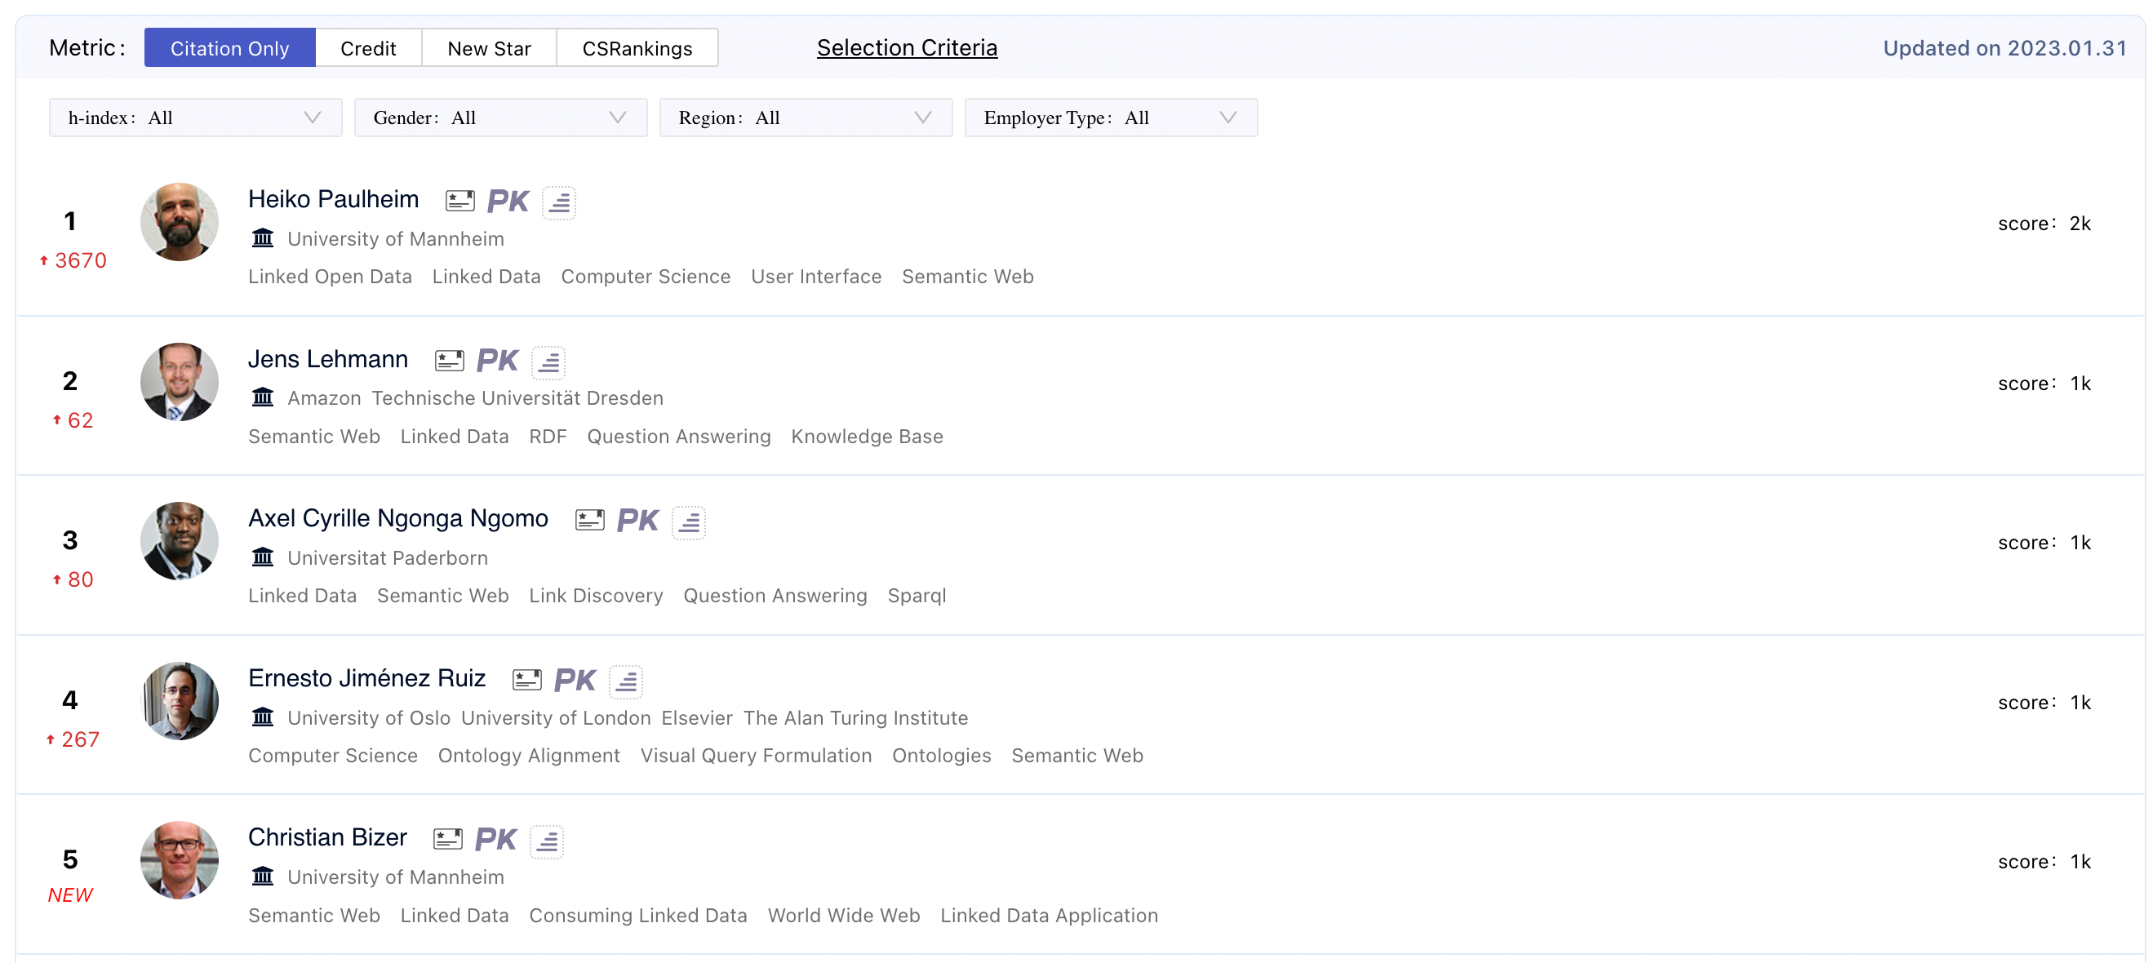
Task: Switch metric to New Star
Action: pyautogui.click(x=489, y=48)
